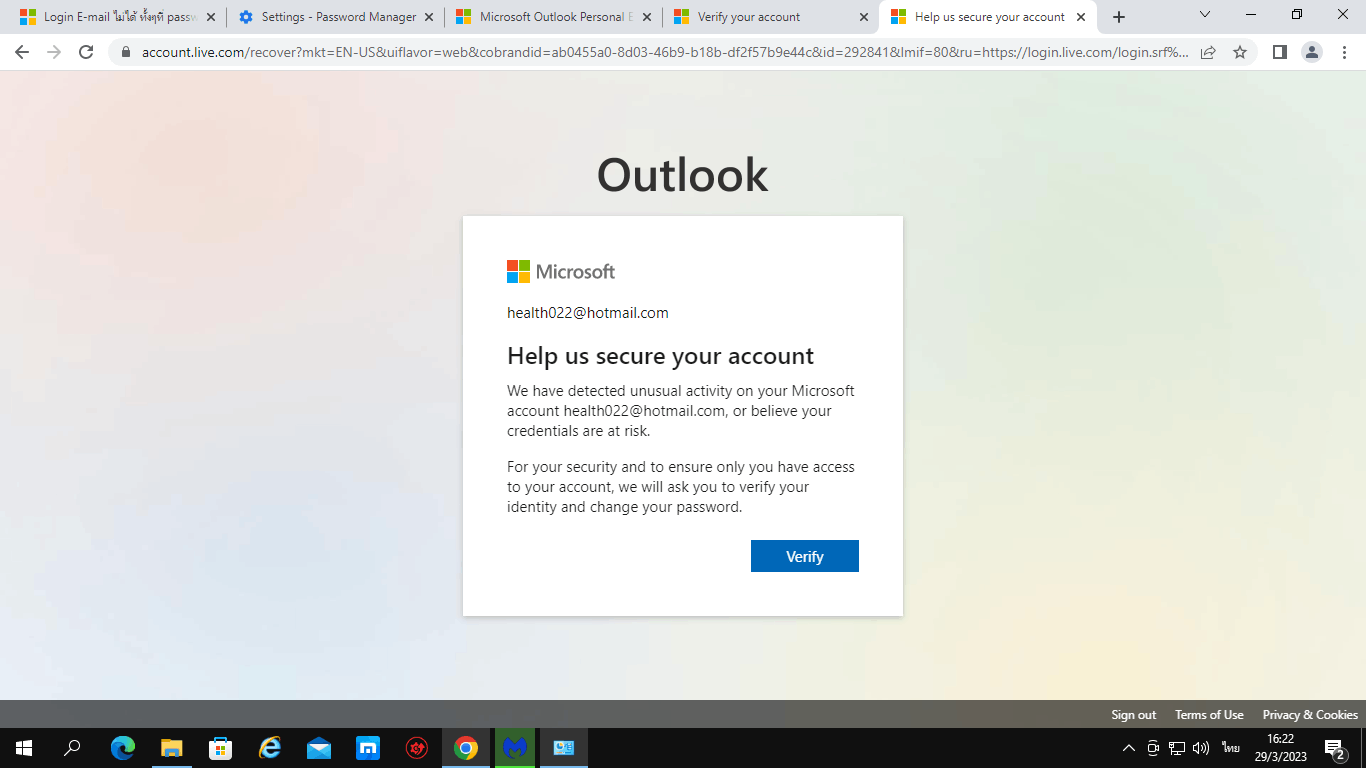Open the Terms of Use link
1366x768 pixels.
pos(1209,714)
